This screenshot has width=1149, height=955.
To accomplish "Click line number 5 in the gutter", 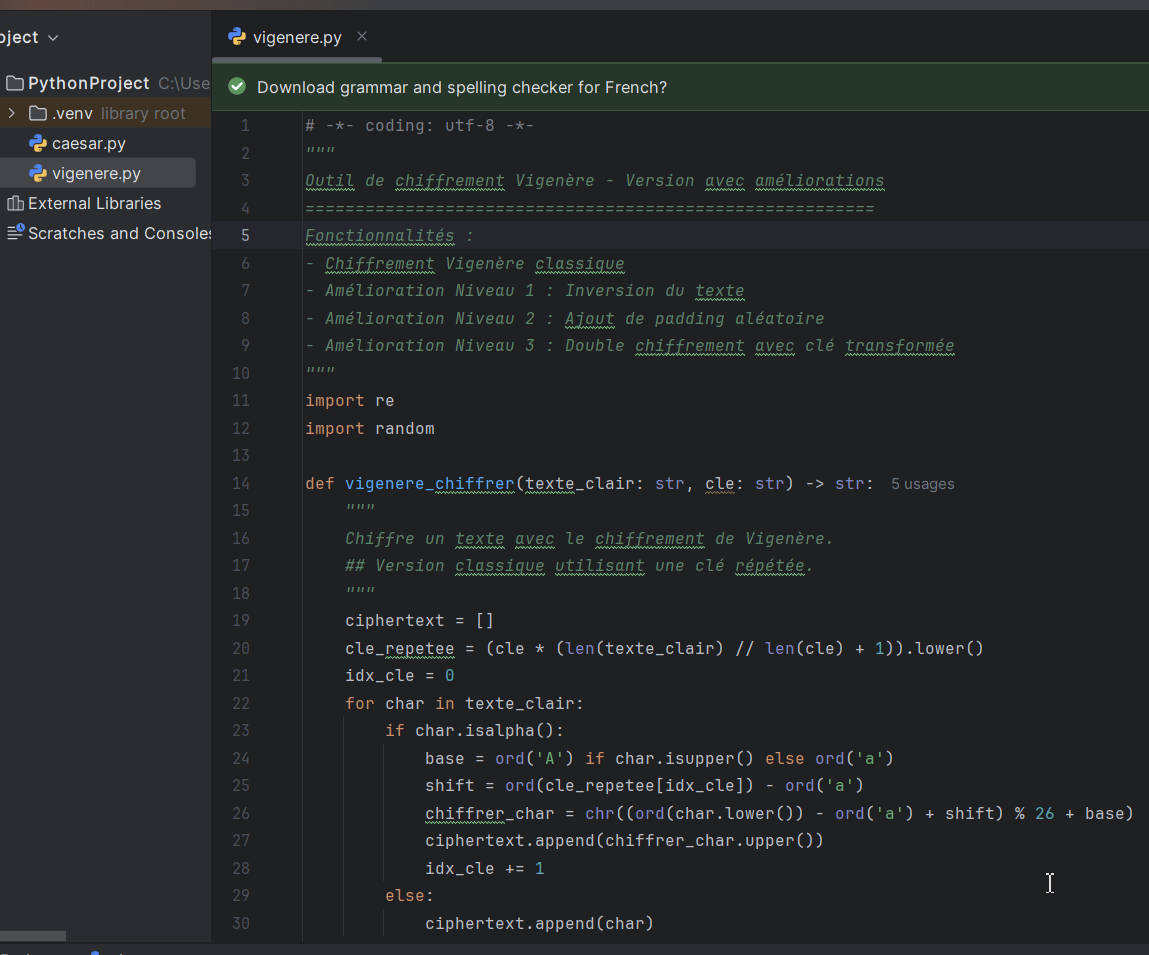I will point(245,236).
